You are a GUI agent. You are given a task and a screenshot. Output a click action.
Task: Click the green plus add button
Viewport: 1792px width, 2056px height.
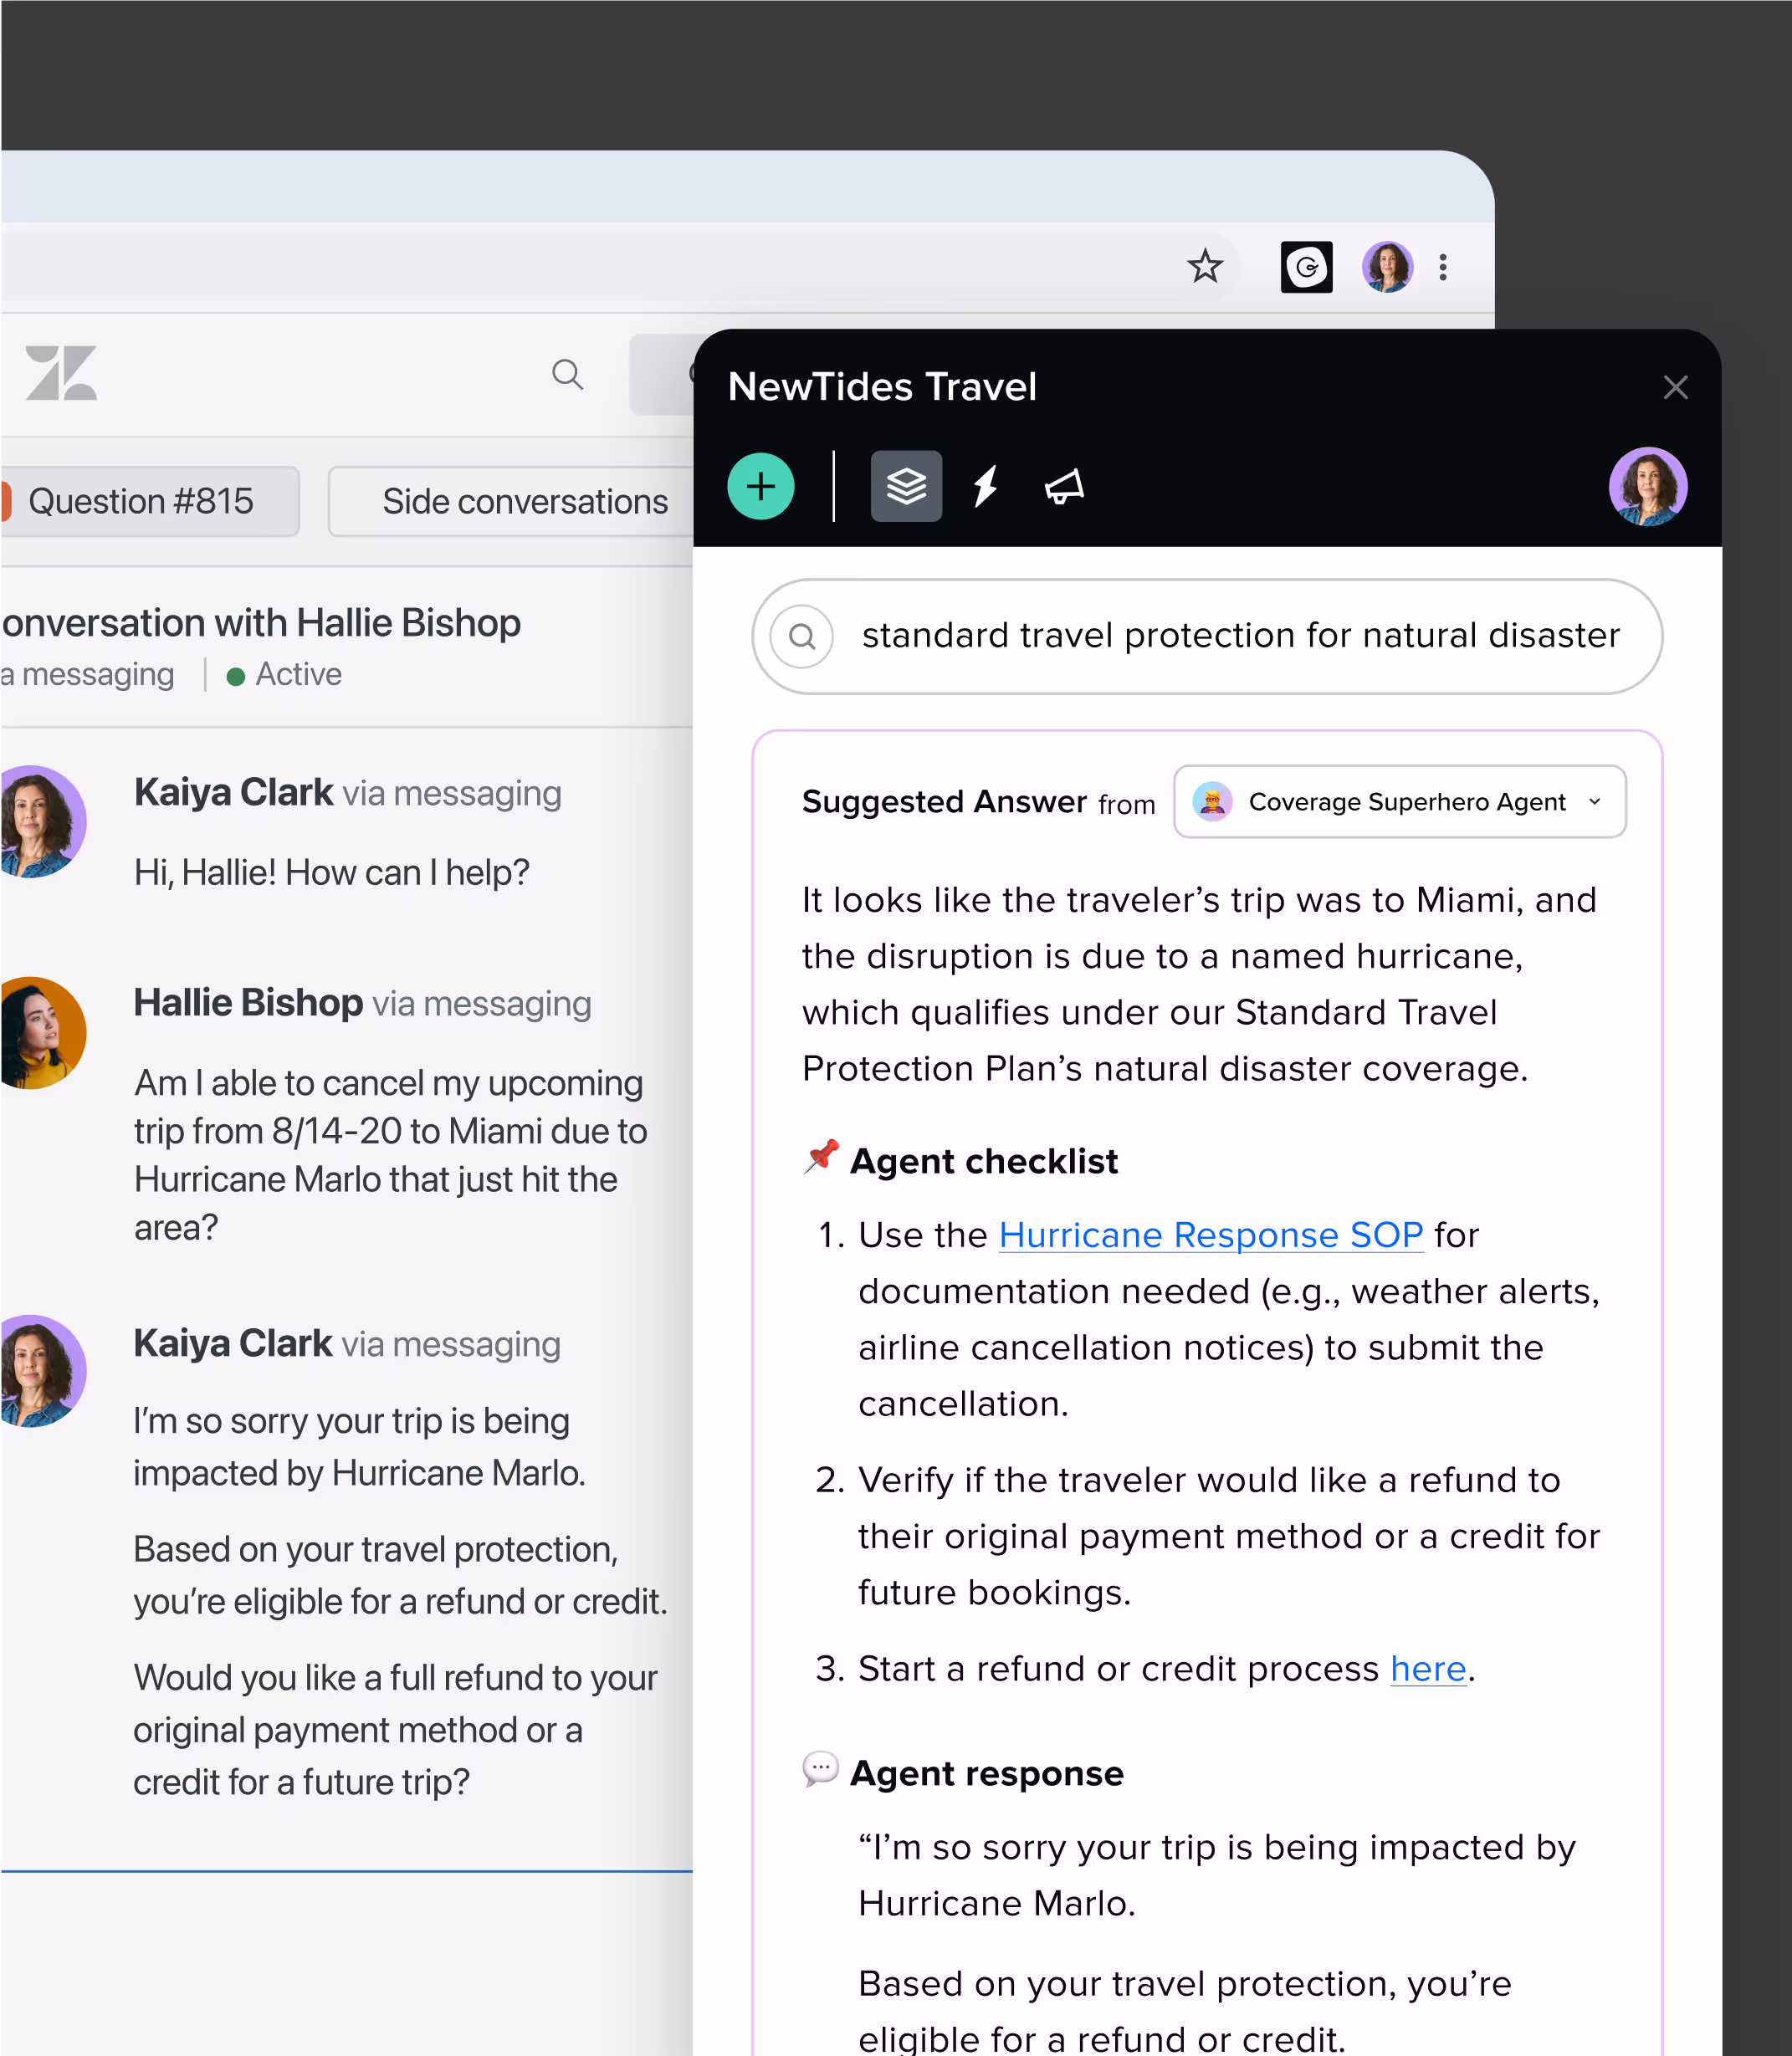tap(760, 487)
